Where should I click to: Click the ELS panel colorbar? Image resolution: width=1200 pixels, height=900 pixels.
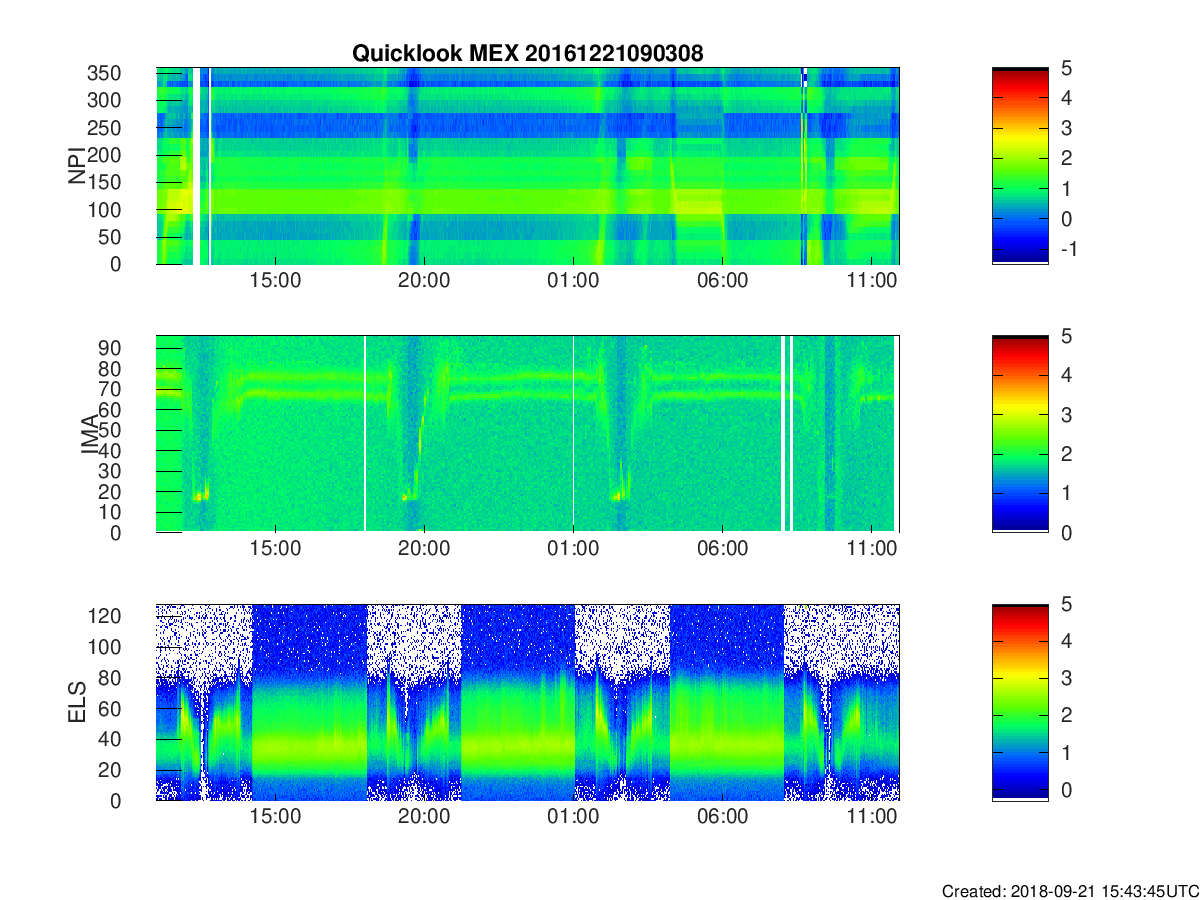coord(1020,702)
